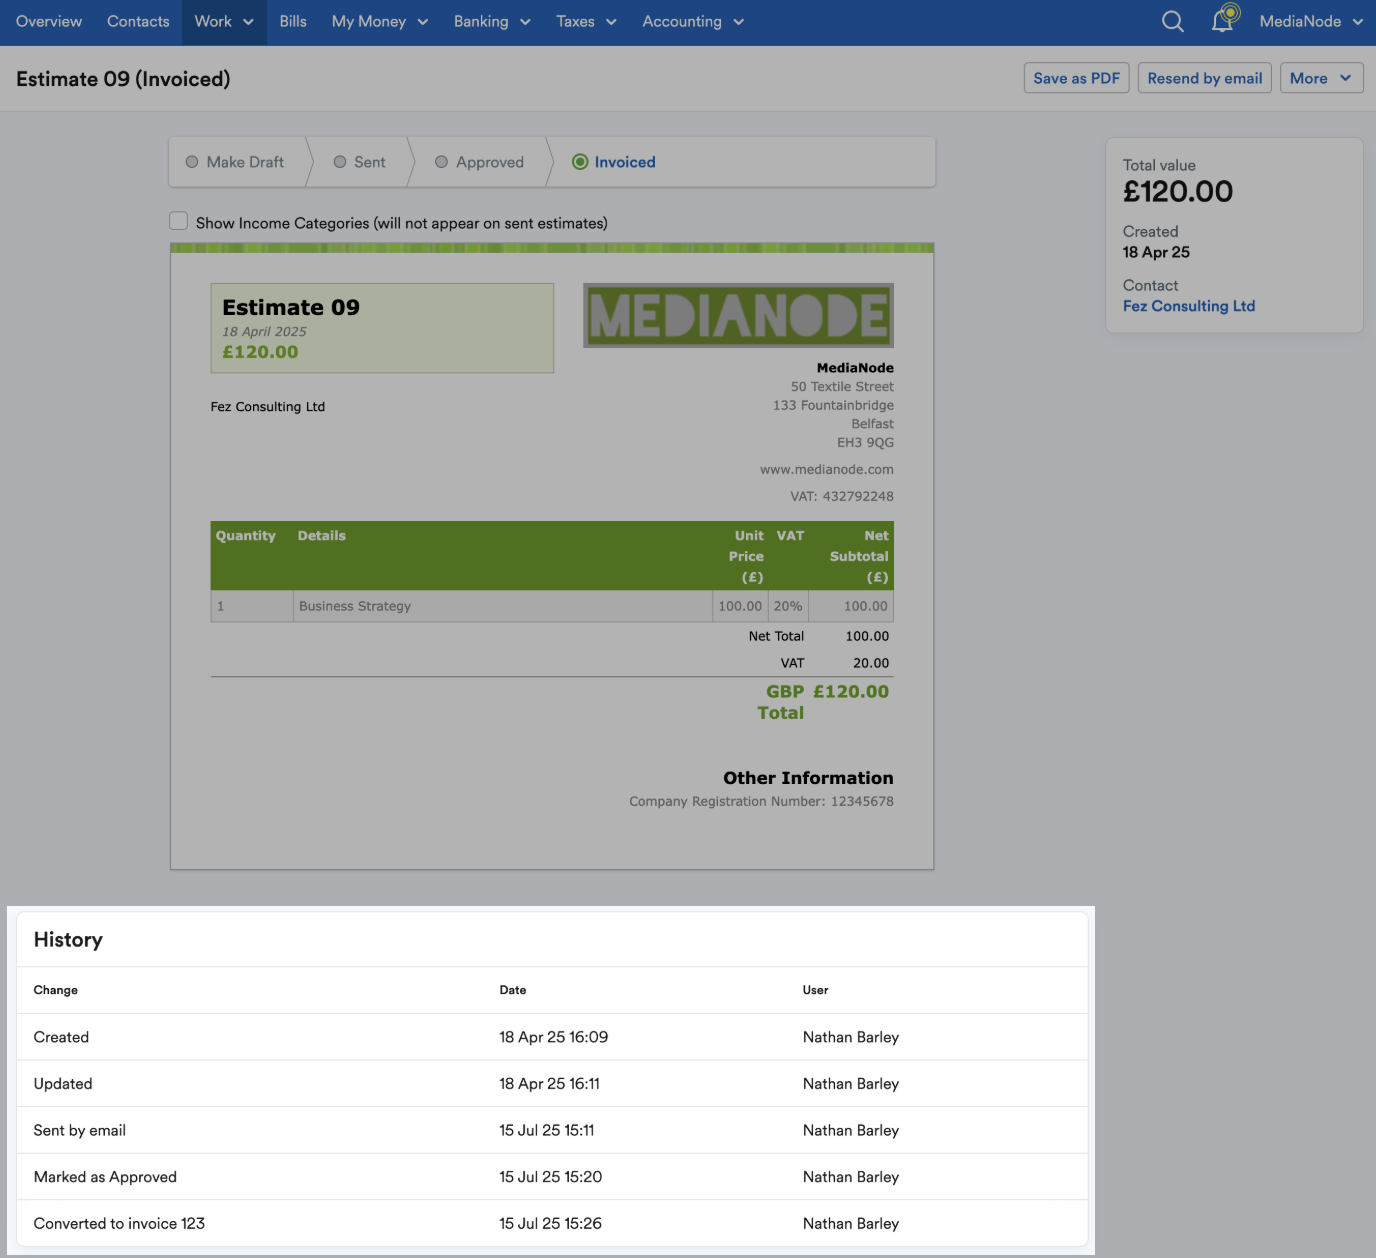The image size is (1376, 1258).
Task: Expand the Work menu
Action: pyautogui.click(x=224, y=22)
